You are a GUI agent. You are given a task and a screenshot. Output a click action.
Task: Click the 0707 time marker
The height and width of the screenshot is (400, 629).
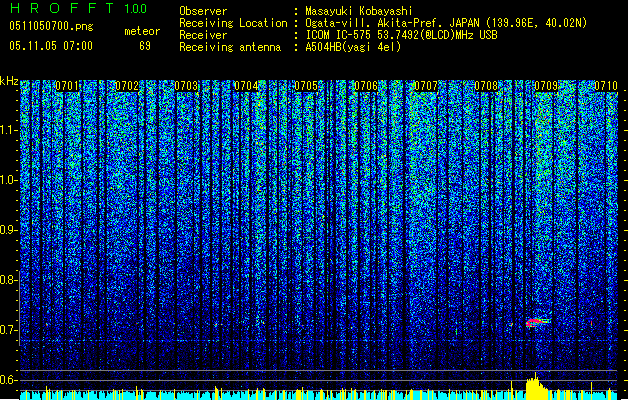click(426, 86)
